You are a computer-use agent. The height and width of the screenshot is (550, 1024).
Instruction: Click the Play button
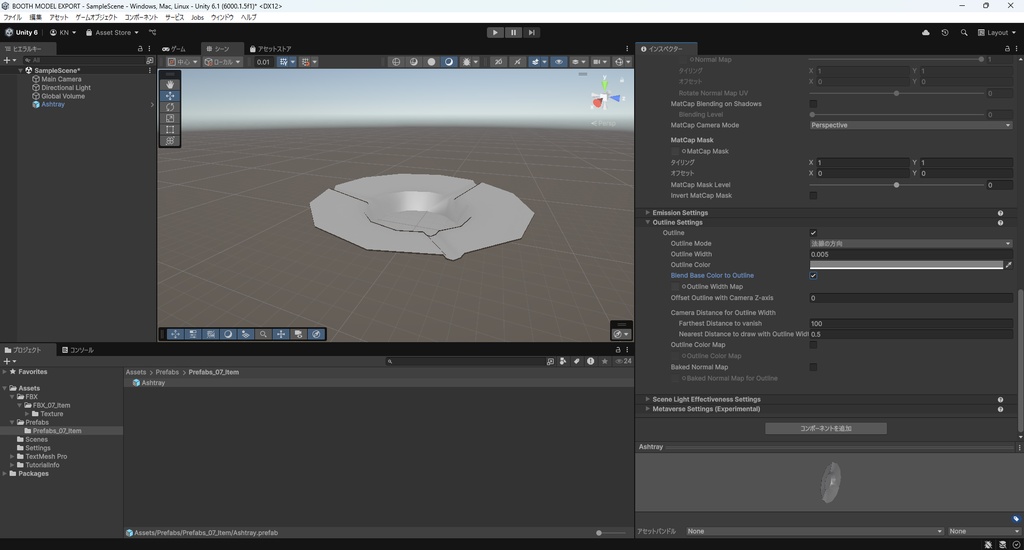pos(495,32)
